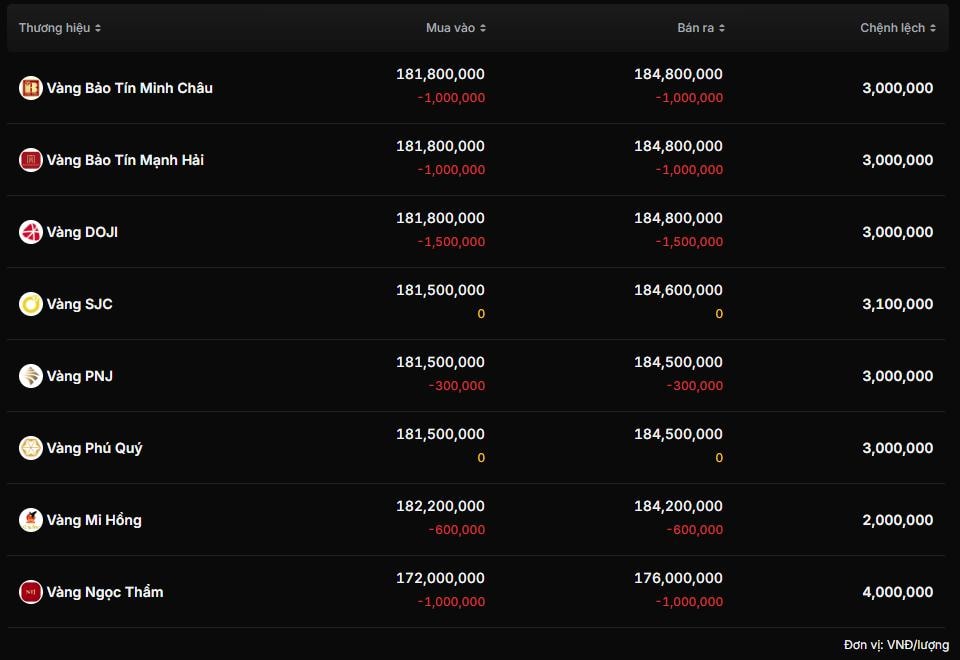Select the Vàng SJC brand name

pos(79,304)
